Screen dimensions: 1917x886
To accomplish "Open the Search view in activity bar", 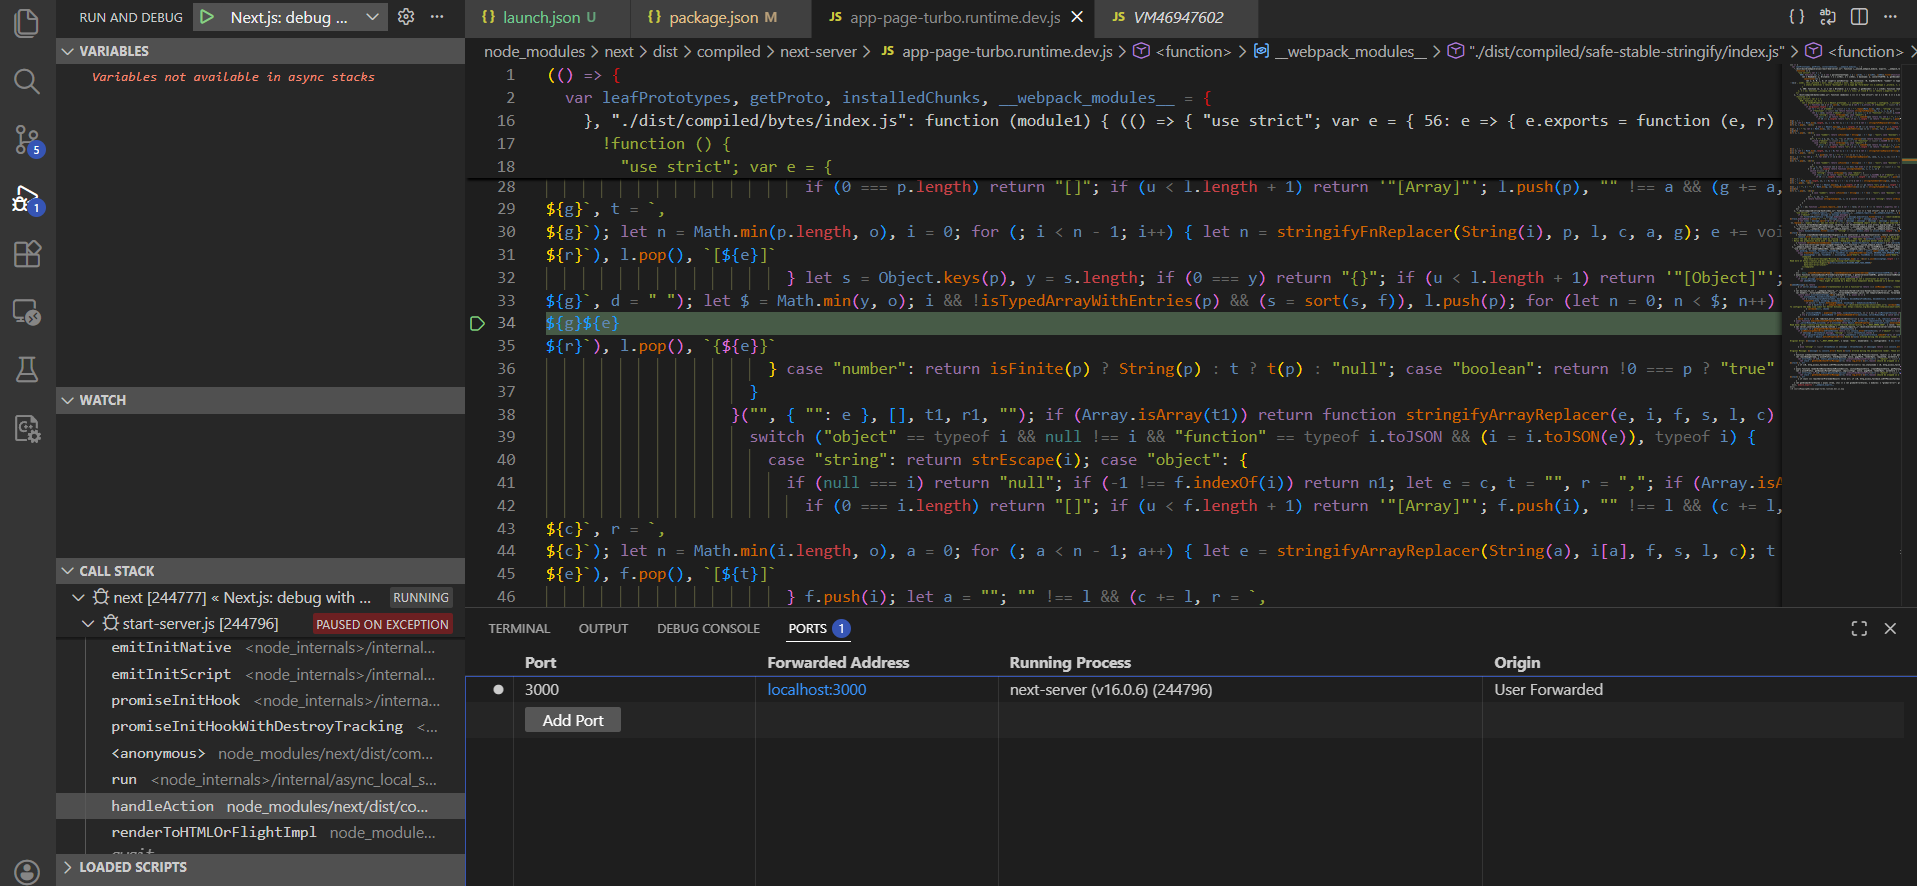I will pyautogui.click(x=27, y=81).
